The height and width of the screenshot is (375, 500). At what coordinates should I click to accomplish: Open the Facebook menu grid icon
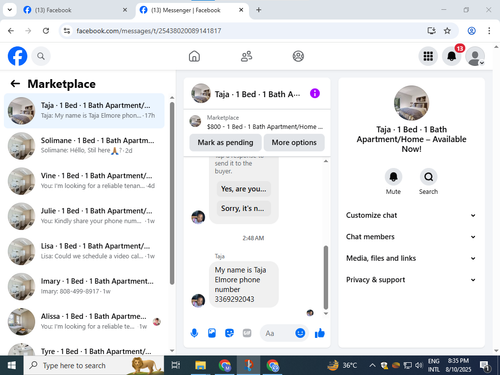(x=428, y=56)
